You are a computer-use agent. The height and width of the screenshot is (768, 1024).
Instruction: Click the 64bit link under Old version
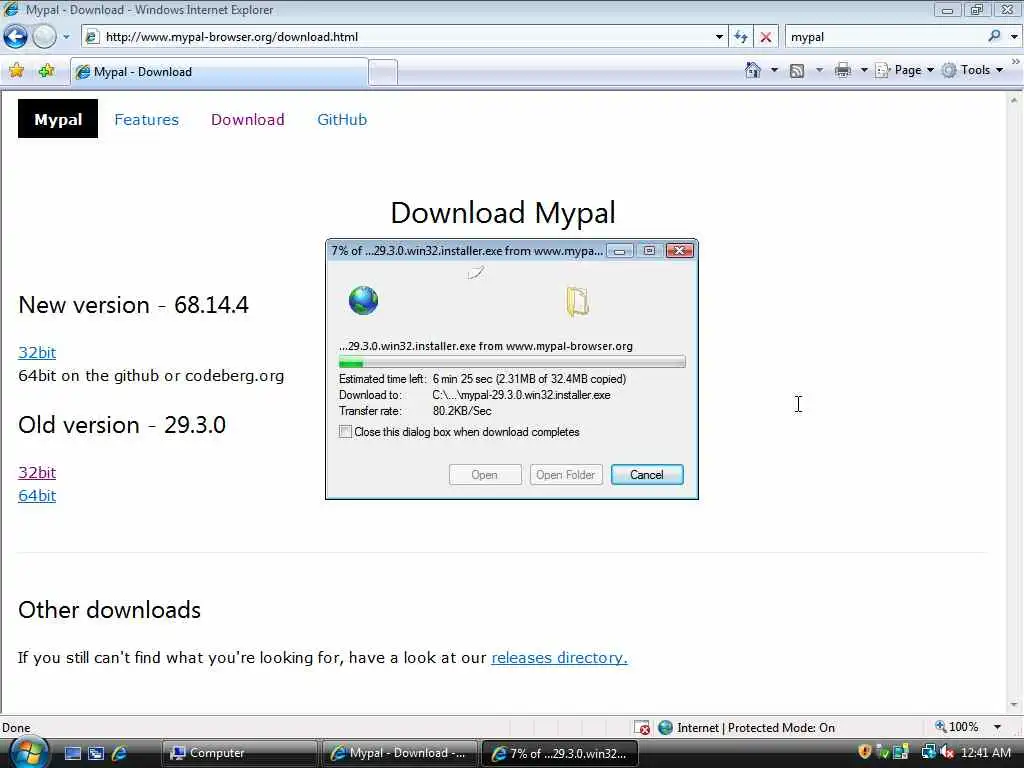coord(37,496)
